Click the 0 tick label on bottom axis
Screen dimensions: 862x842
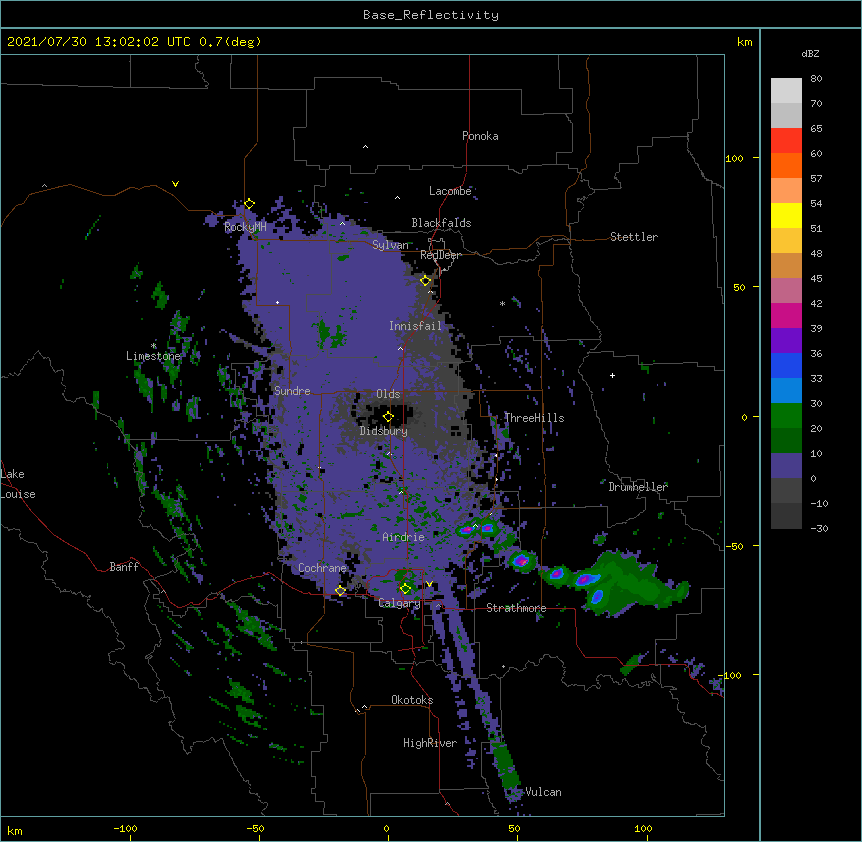(x=386, y=828)
